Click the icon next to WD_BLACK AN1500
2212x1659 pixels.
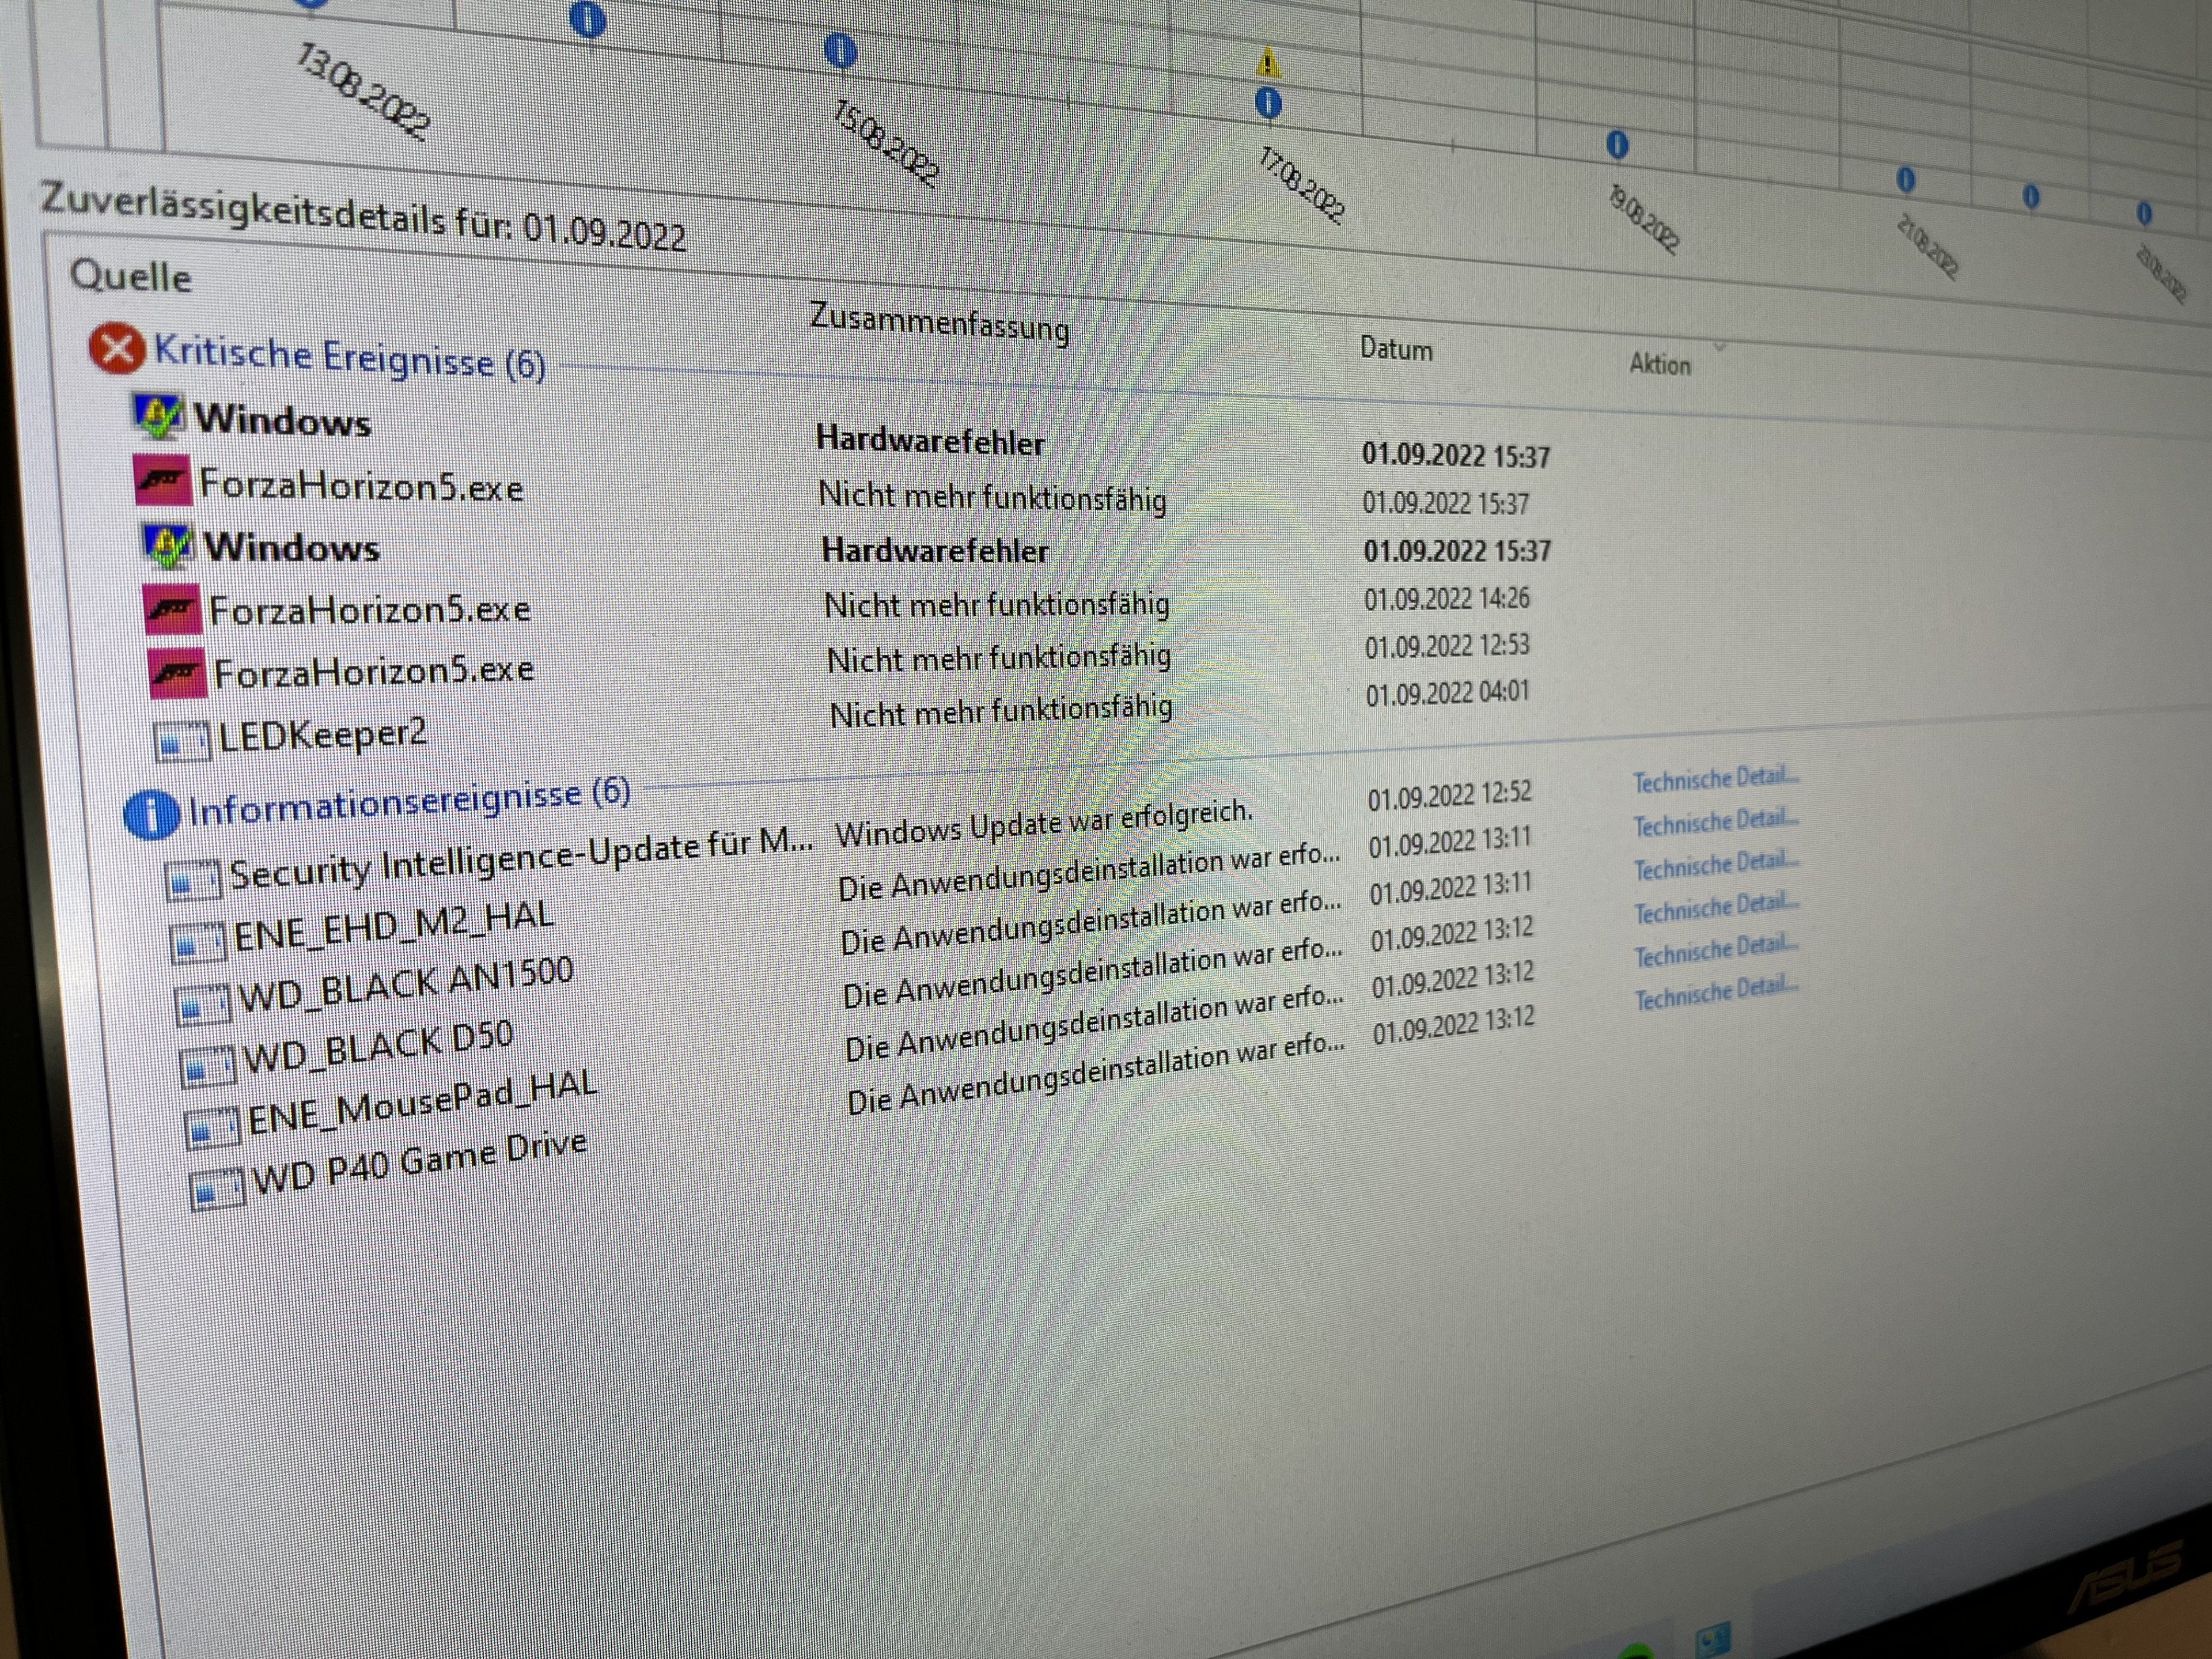tap(203, 1004)
